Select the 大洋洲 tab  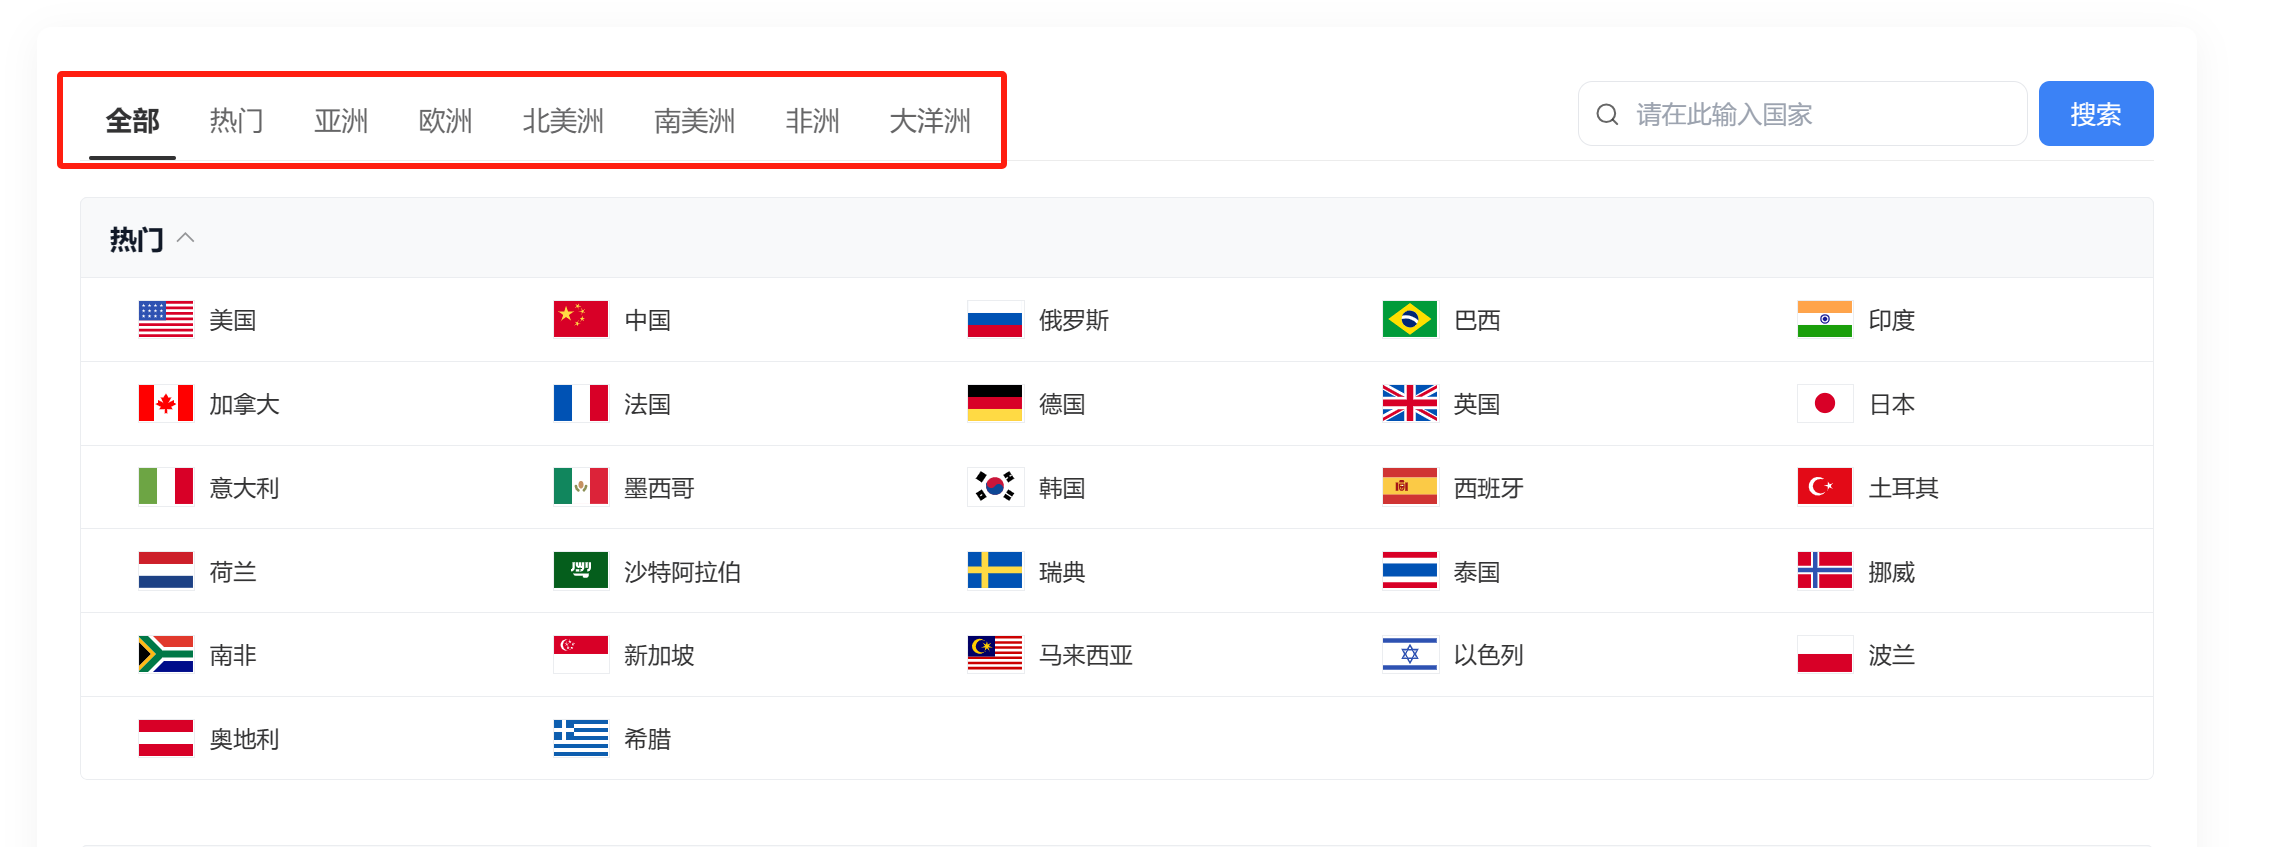(x=930, y=121)
